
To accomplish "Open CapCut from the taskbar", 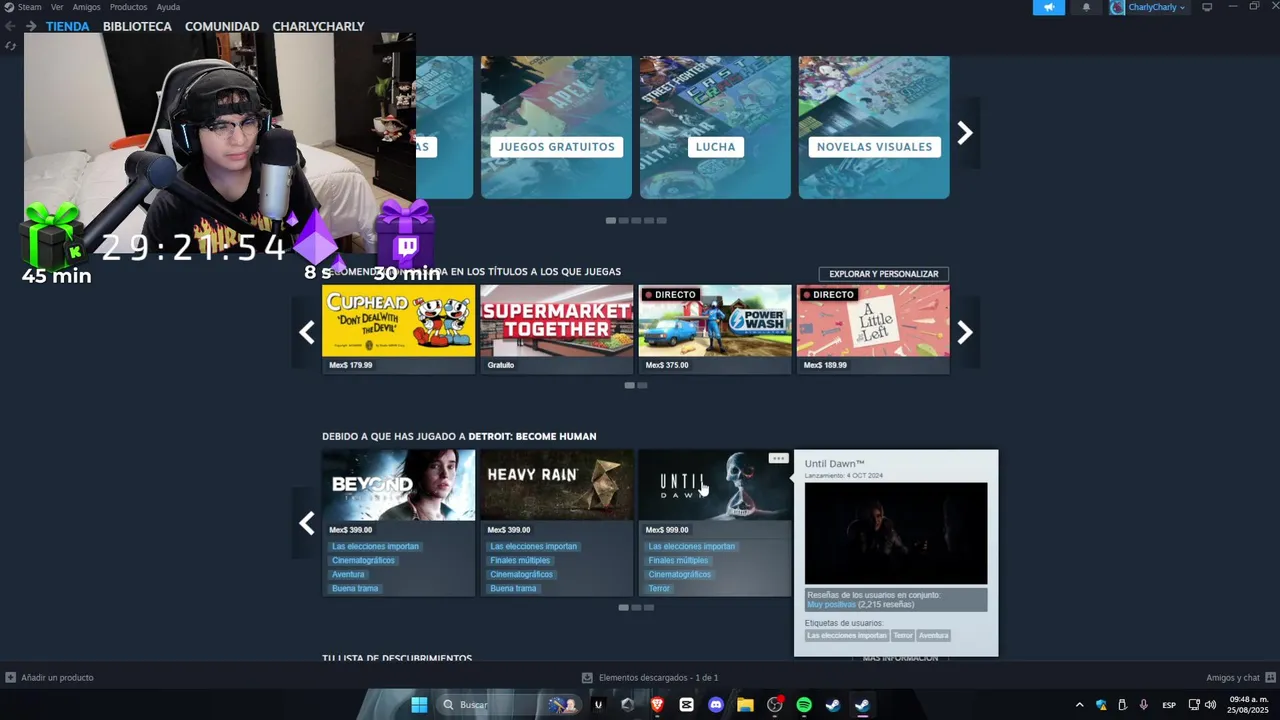I will coord(686,705).
